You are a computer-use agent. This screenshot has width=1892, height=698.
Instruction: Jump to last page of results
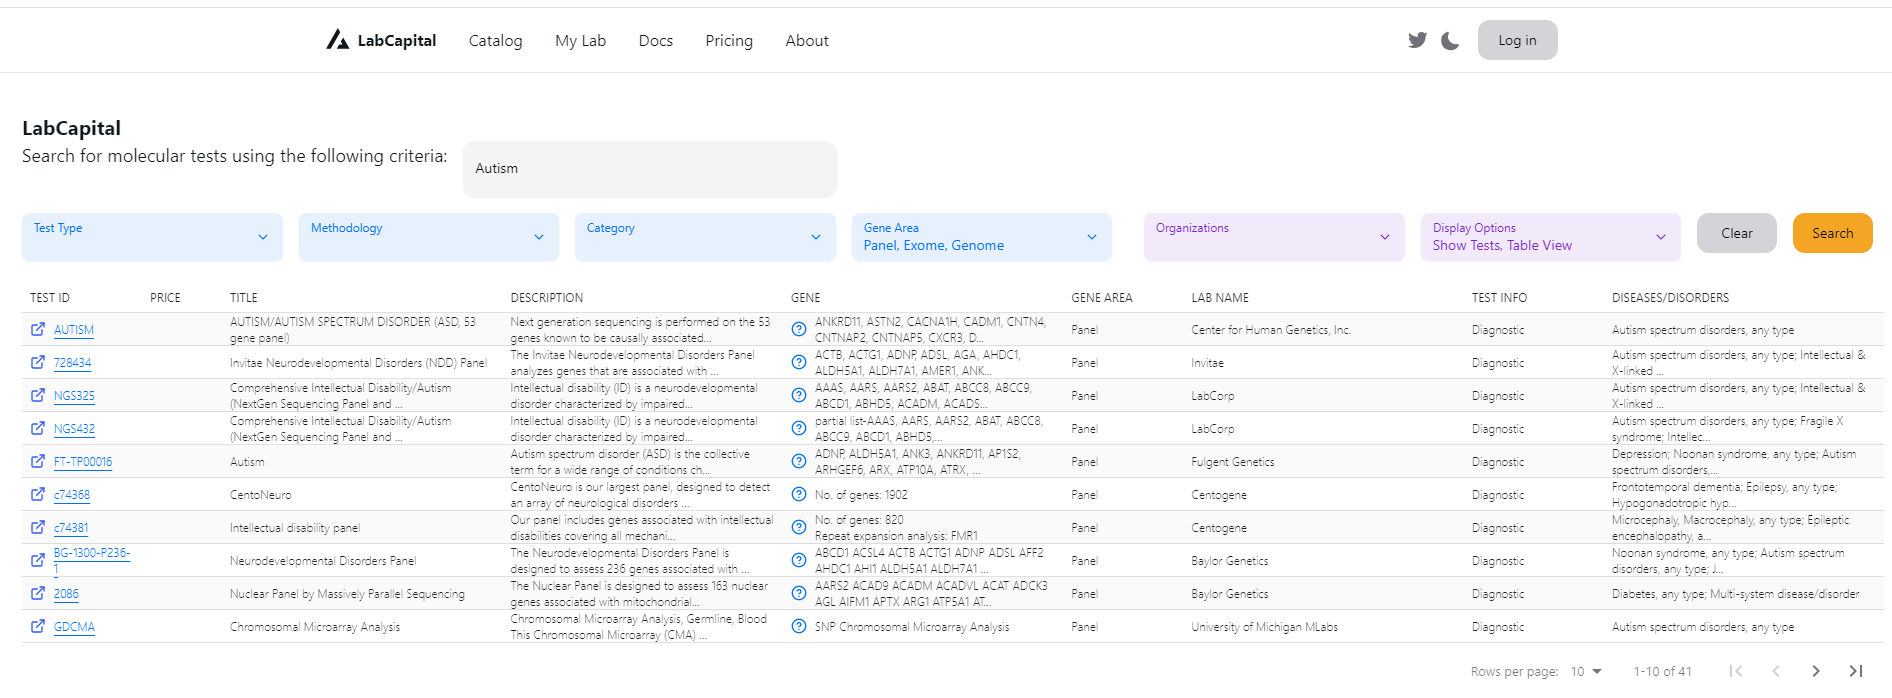coord(1856,671)
